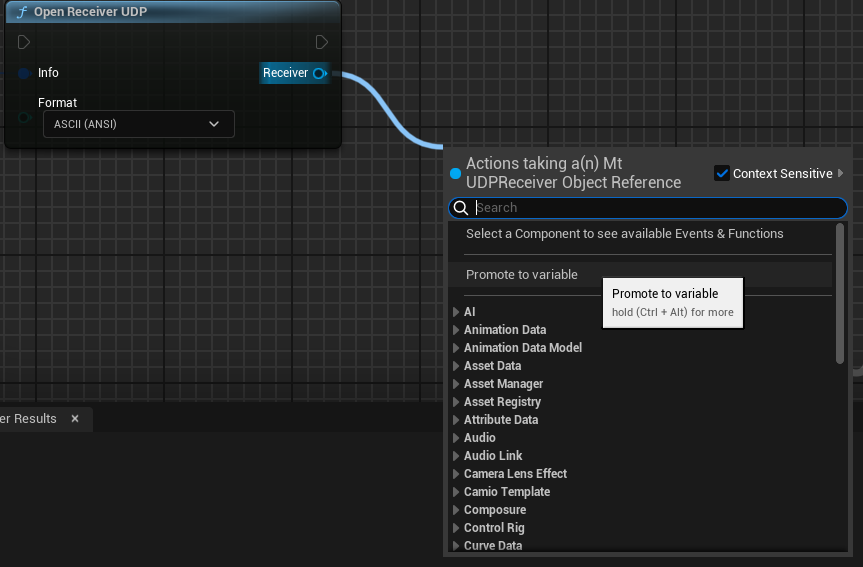Click the Info input pin
Viewport: 863px width, 567px height.
coord(24,73)
